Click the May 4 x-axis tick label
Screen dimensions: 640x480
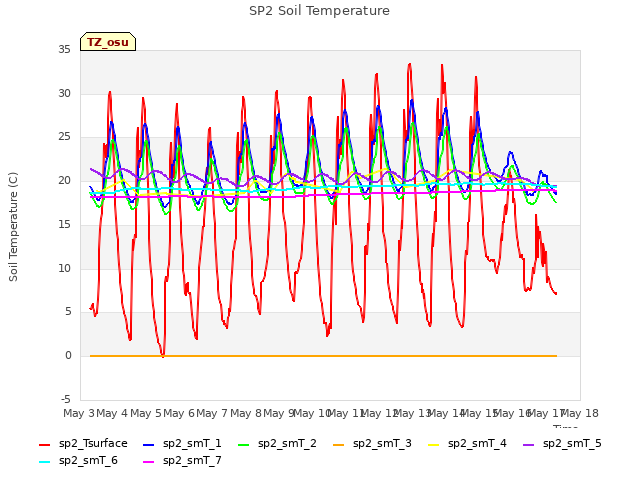[112, 413]
